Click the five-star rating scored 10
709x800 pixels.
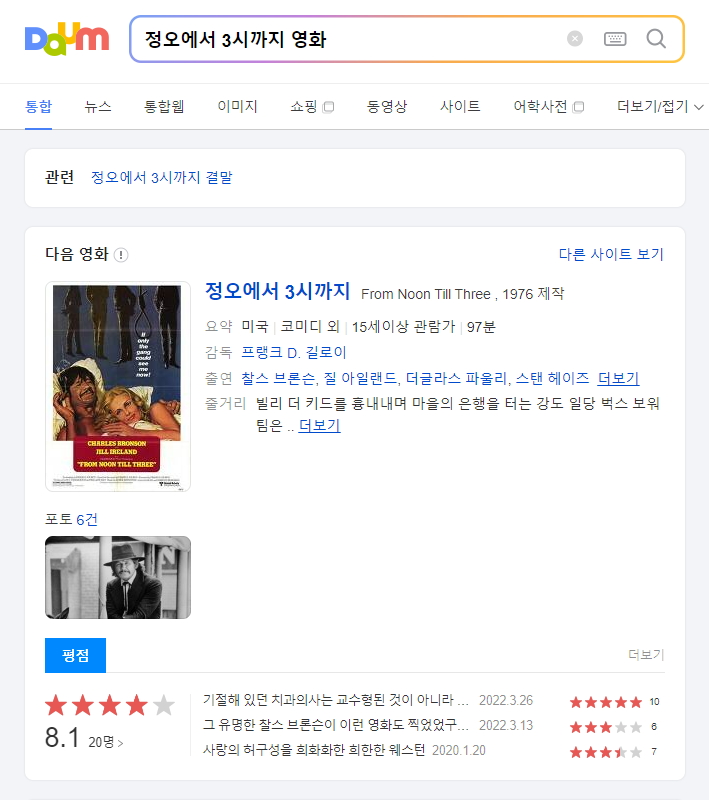tap(606, 703)
